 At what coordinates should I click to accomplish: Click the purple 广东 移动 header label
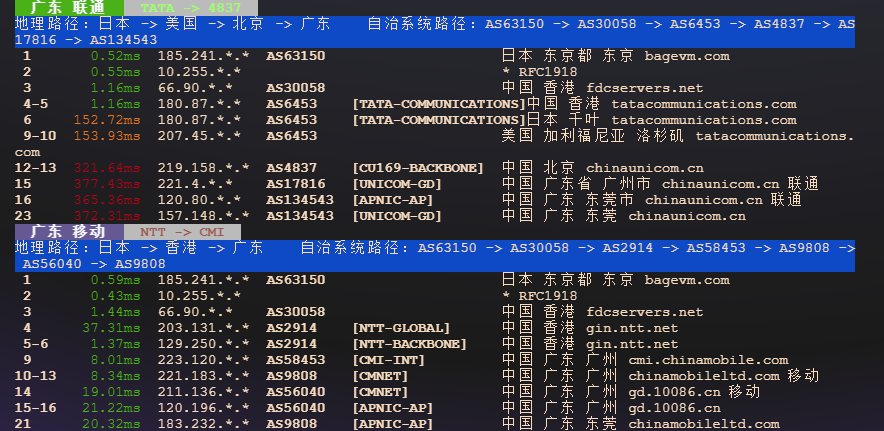coord(69,232)
